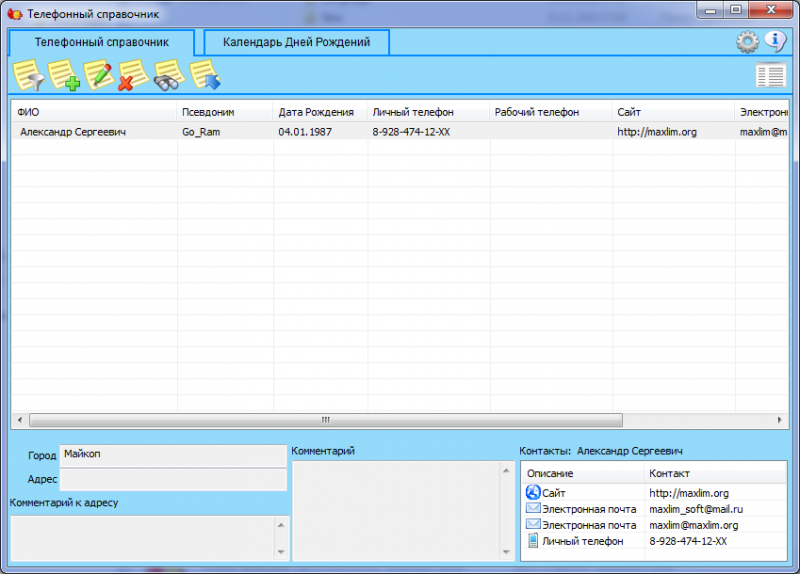Sort by the ФИО column header
The height and width of the screenshot is (574, 800).
(94, 112)
